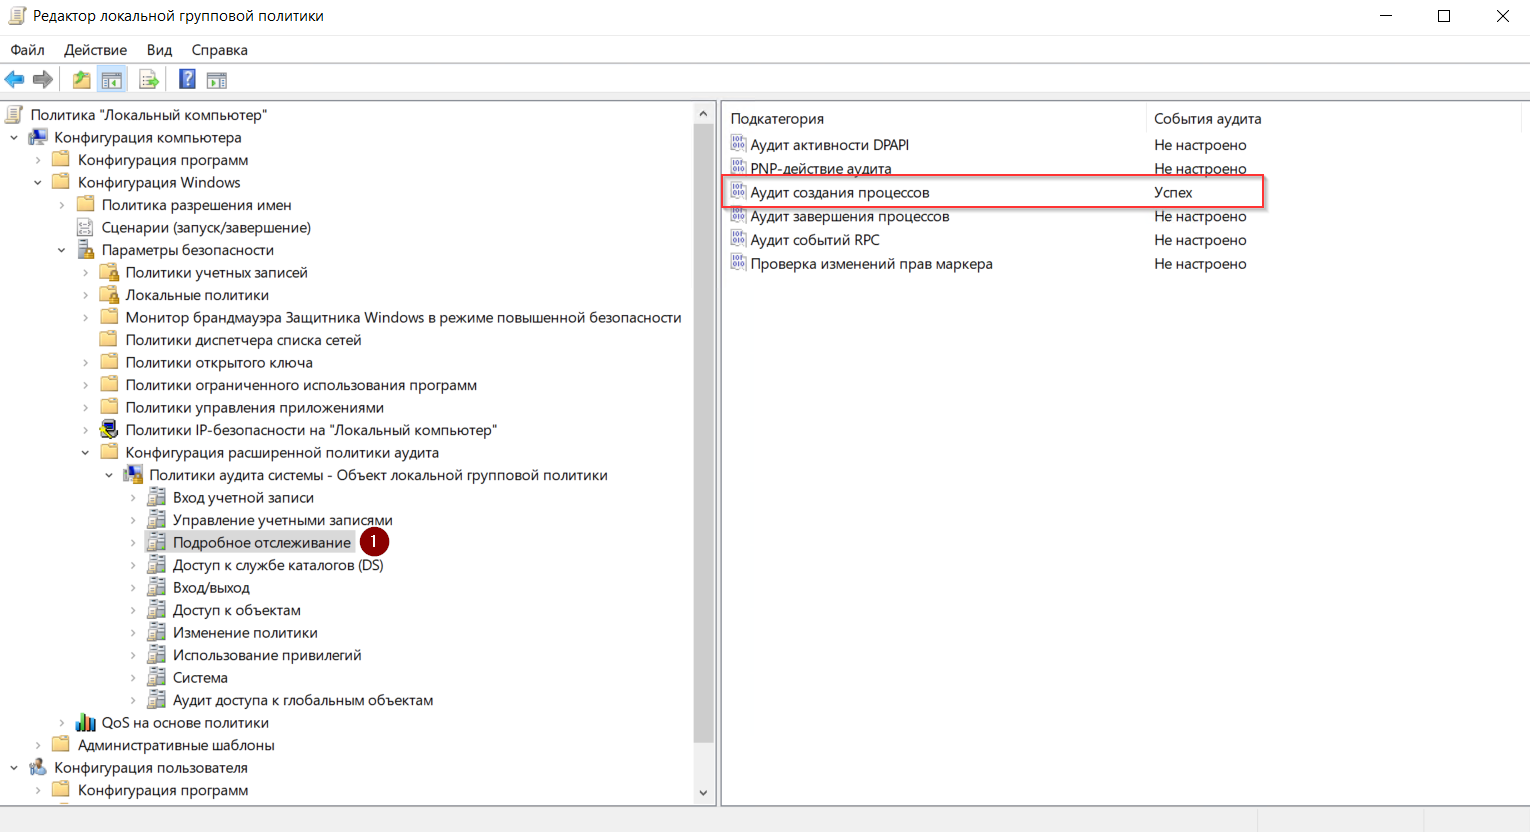Click the blue Back arrow in toolbar
The width and height of the screenshot is (1530, 832).
tap(15, 80)
